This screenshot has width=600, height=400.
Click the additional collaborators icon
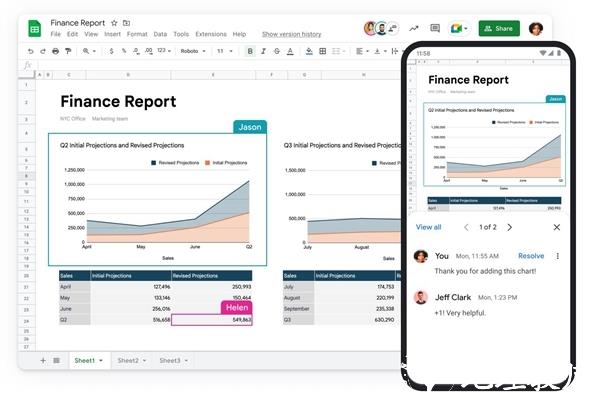pos(393,28)
